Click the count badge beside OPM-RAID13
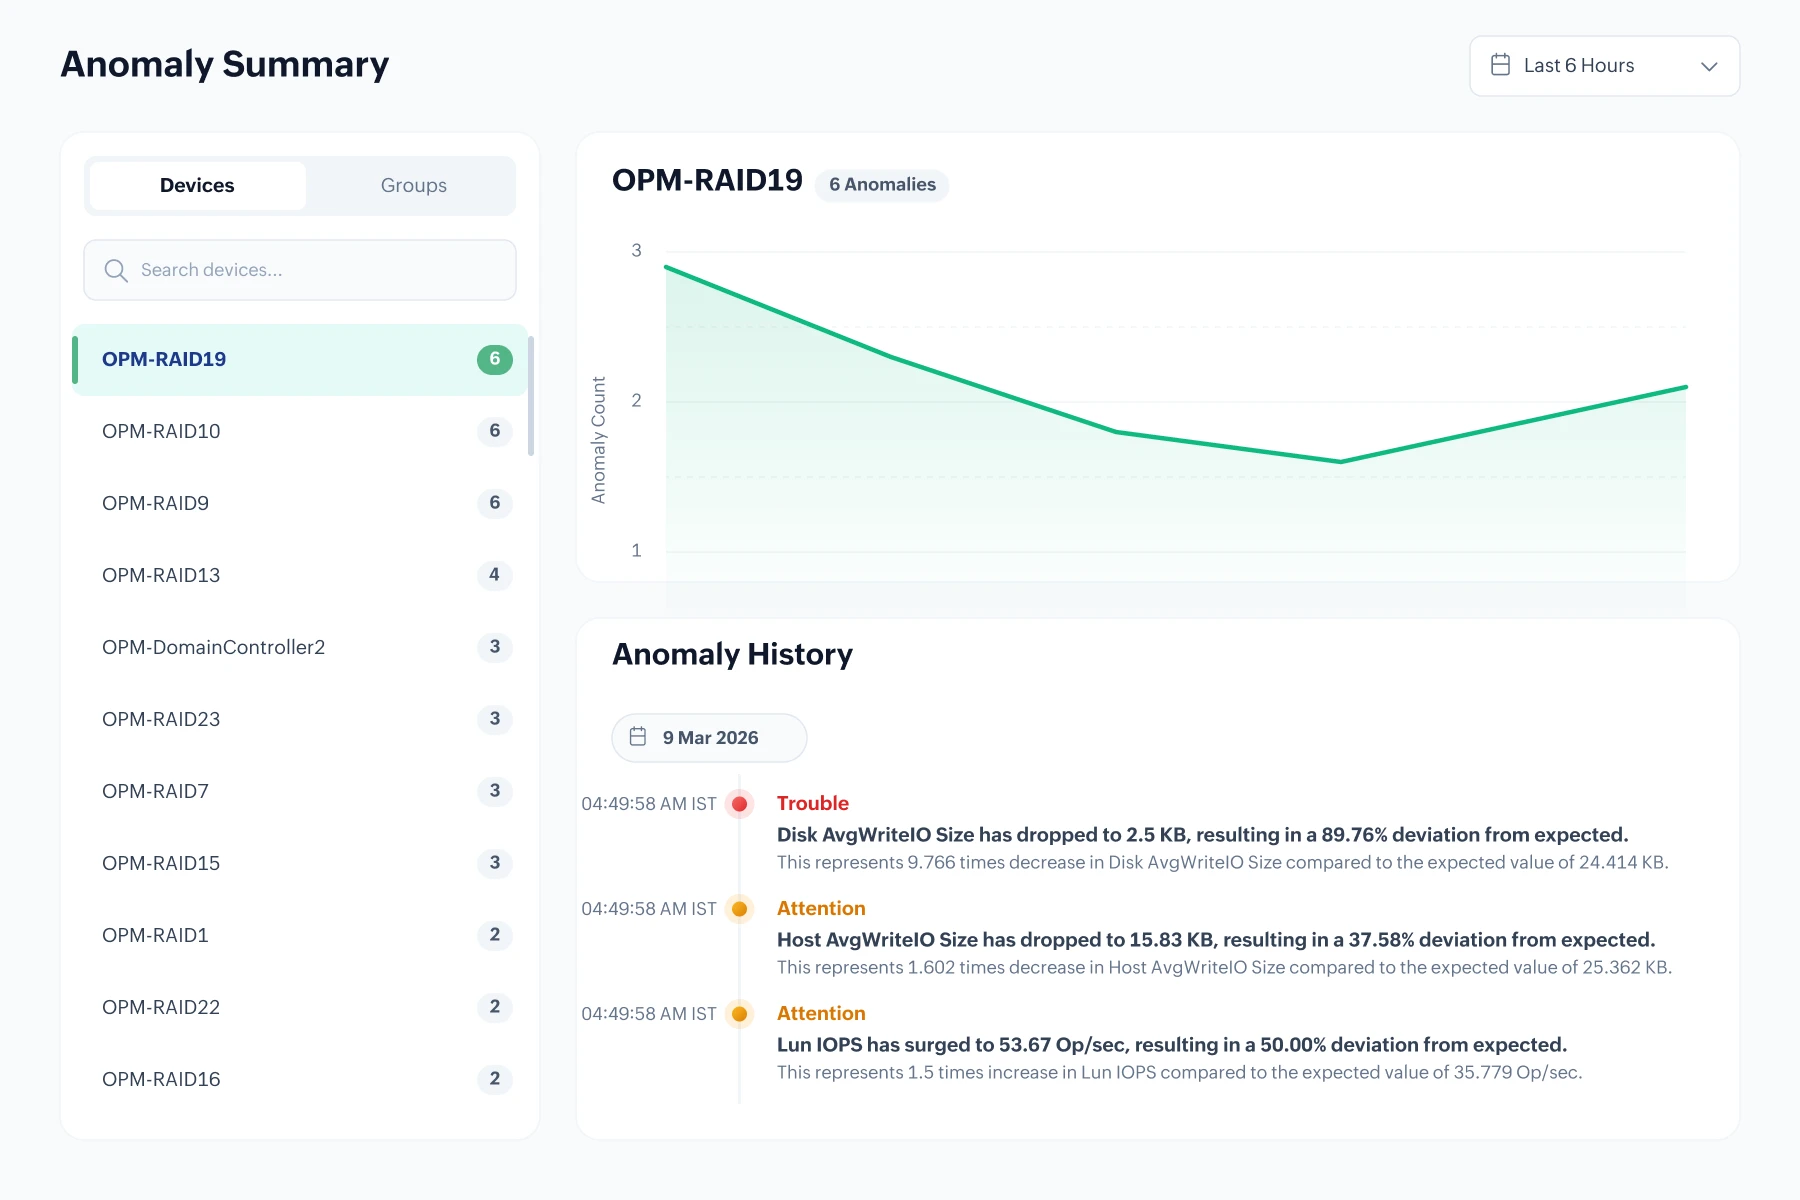Image resolution: width=1800 pixels, height=1200 pixels. (494, 575)
